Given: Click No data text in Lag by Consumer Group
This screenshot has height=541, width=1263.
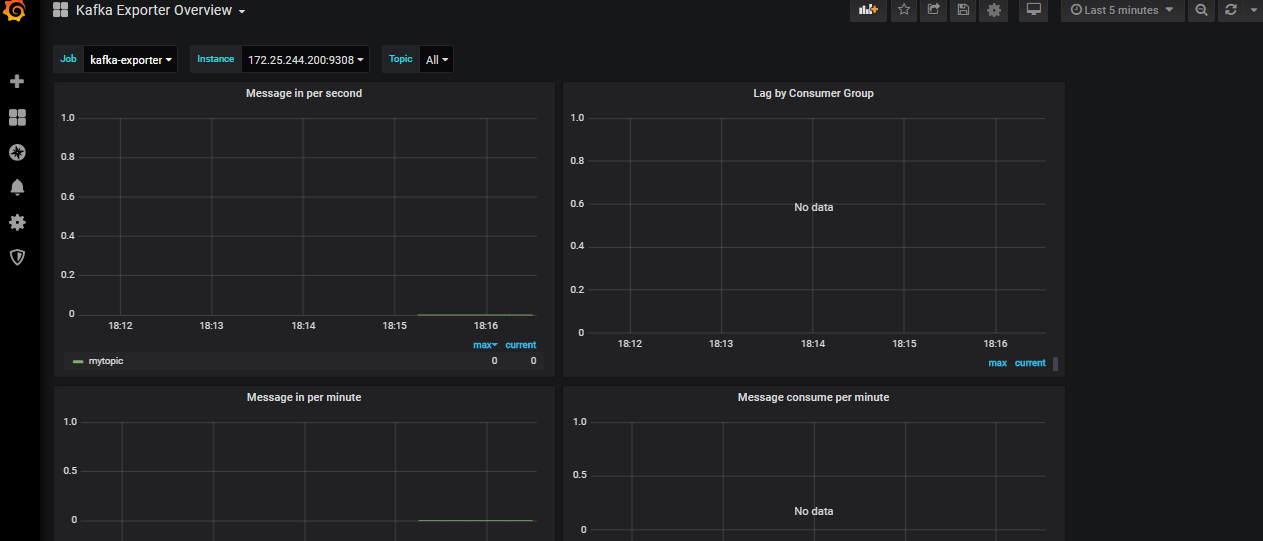Looking at the screenshot, I should click(x=813, y=207).
